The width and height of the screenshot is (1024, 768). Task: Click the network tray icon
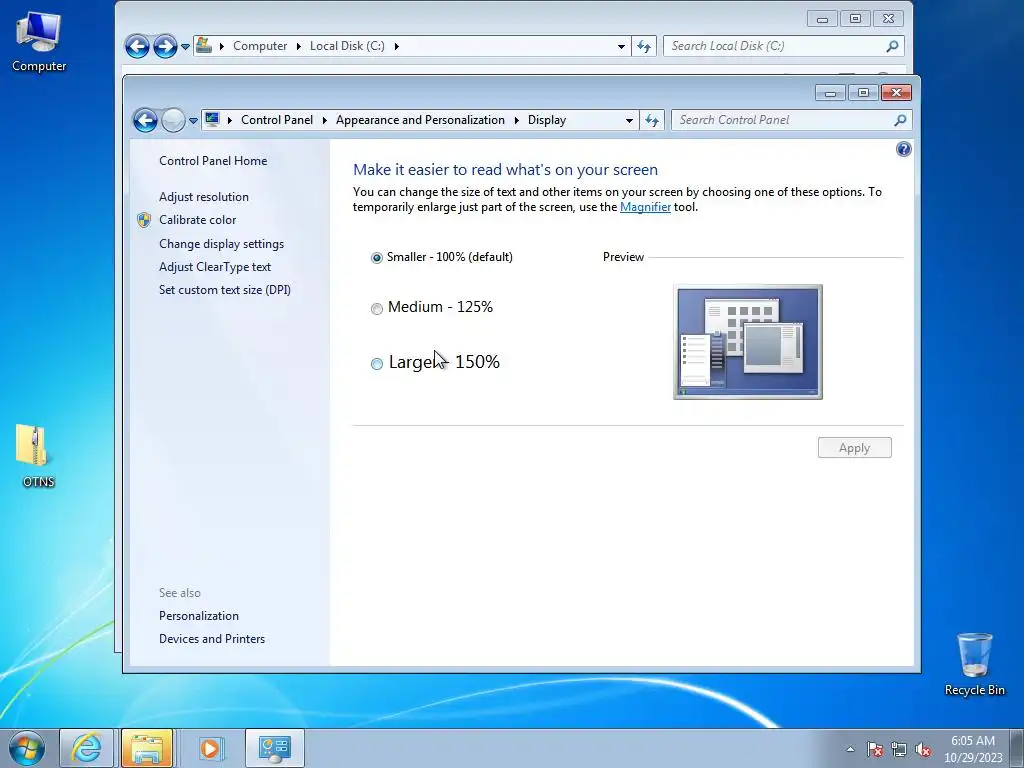[899, 749]
